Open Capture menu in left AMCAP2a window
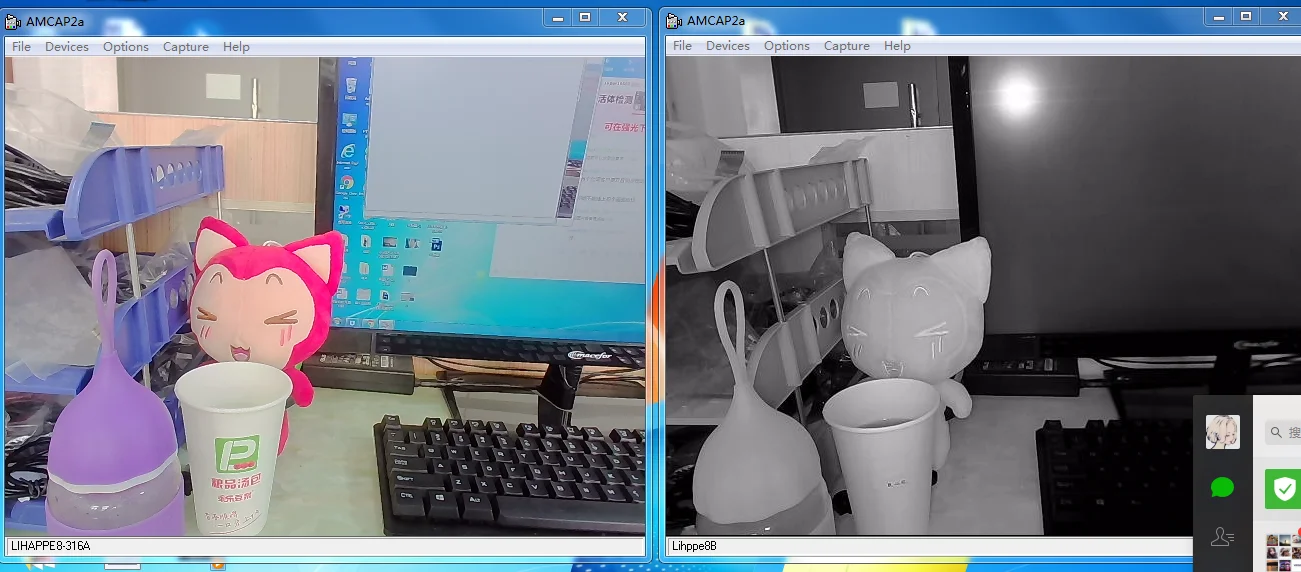Viewport: 1301px width, 572px height. coord(186,47)
